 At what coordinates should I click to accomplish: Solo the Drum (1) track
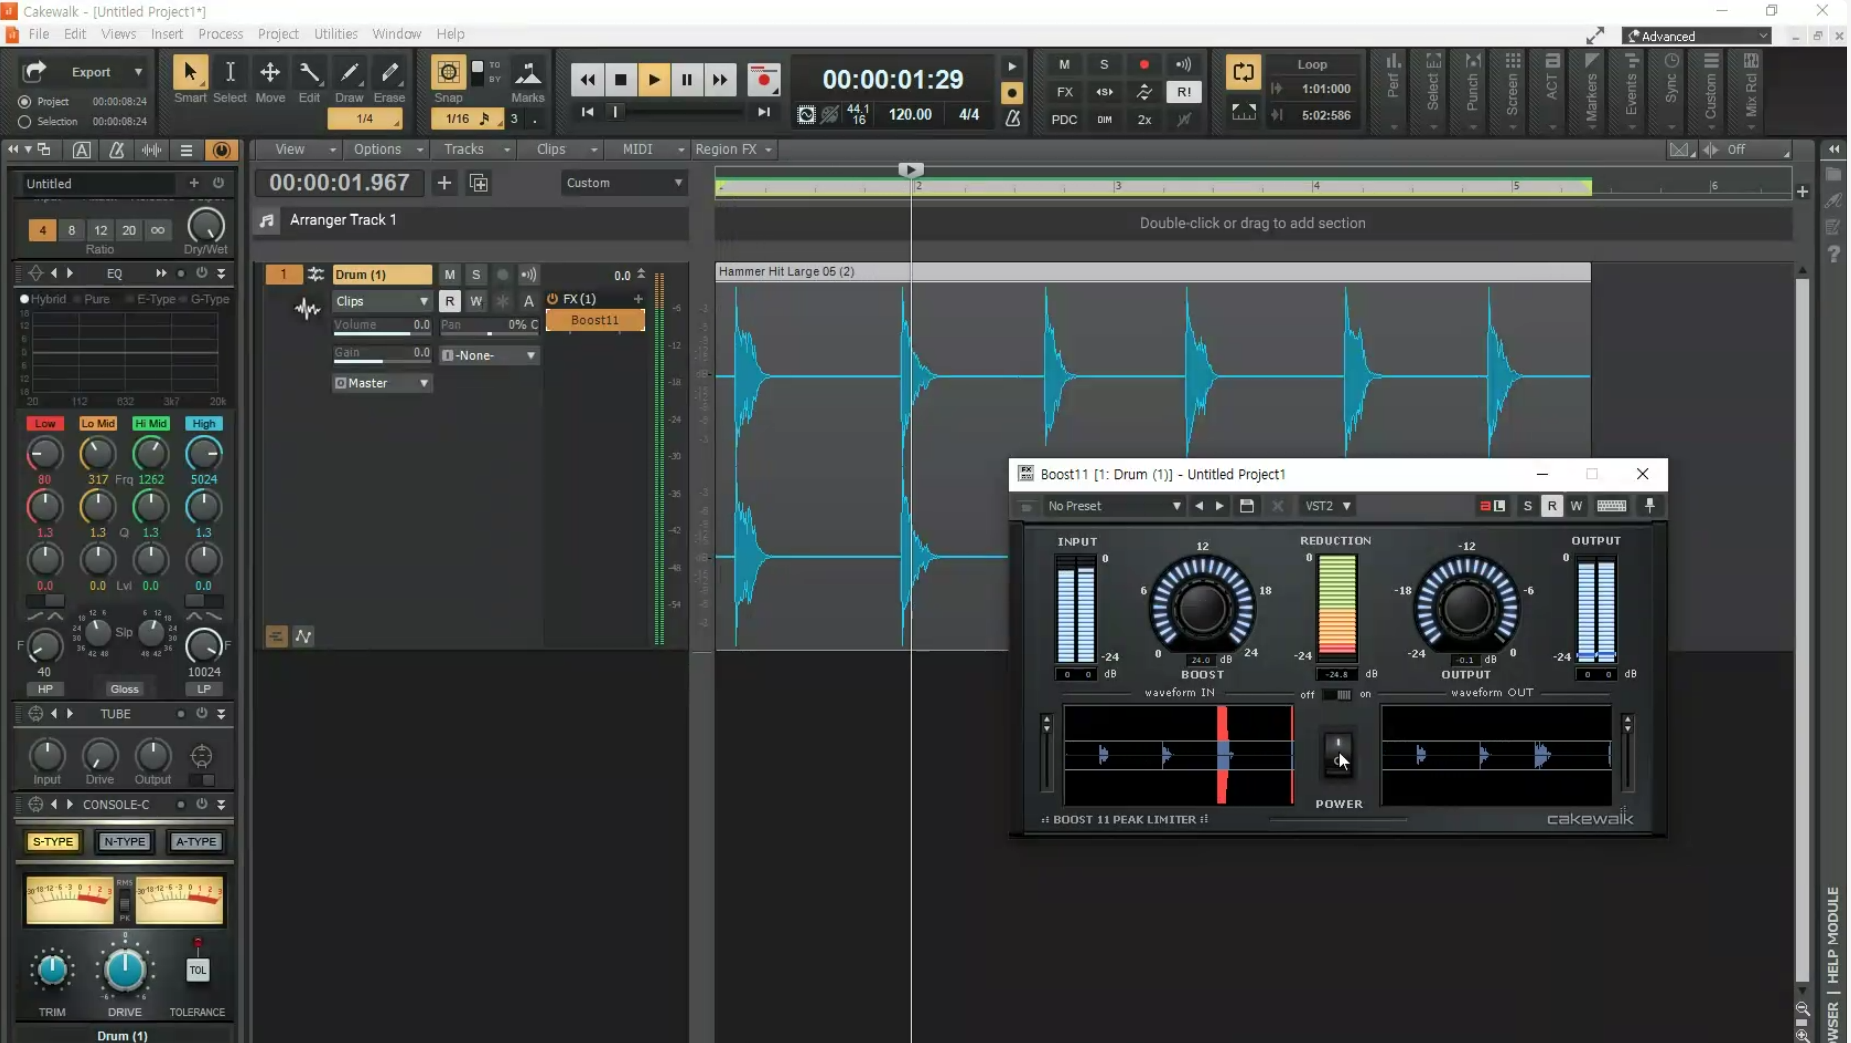click(x=476, y=275)
